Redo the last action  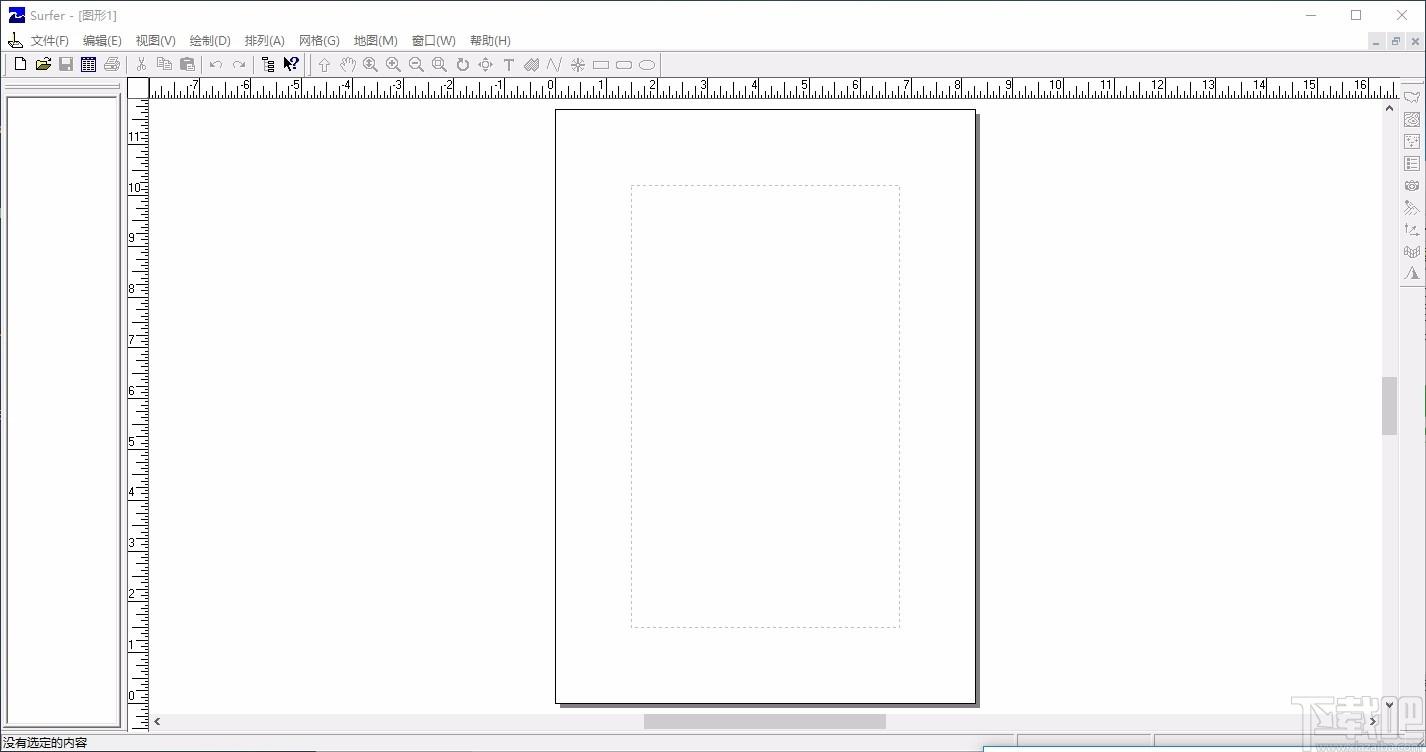pyautogui.click(x=239, y=64)
